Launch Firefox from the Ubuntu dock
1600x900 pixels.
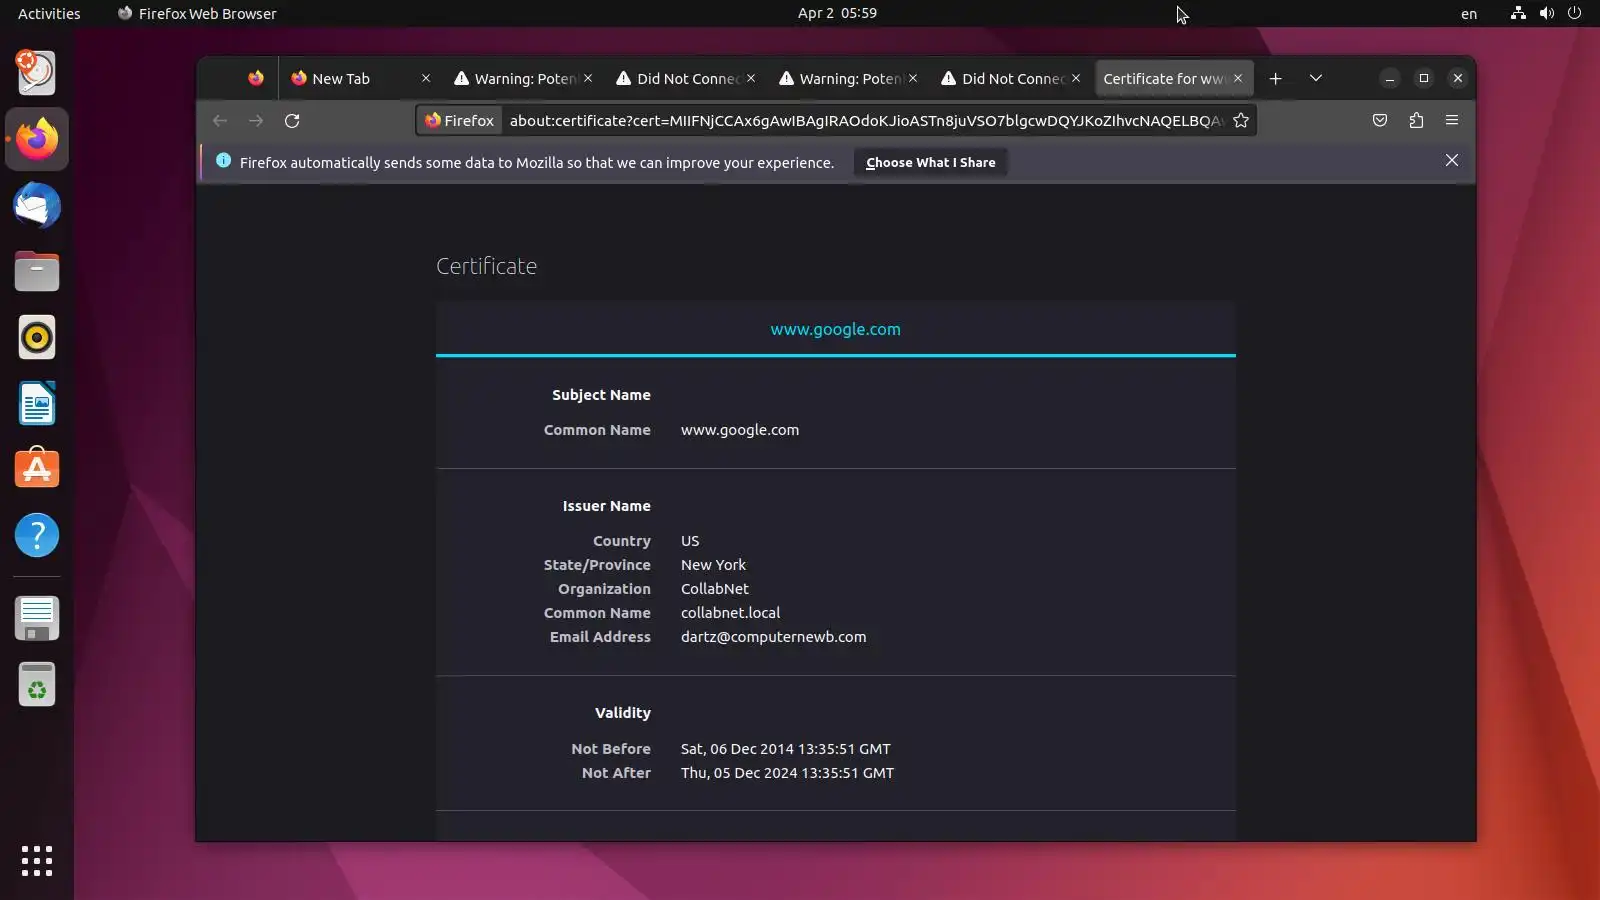37,139
